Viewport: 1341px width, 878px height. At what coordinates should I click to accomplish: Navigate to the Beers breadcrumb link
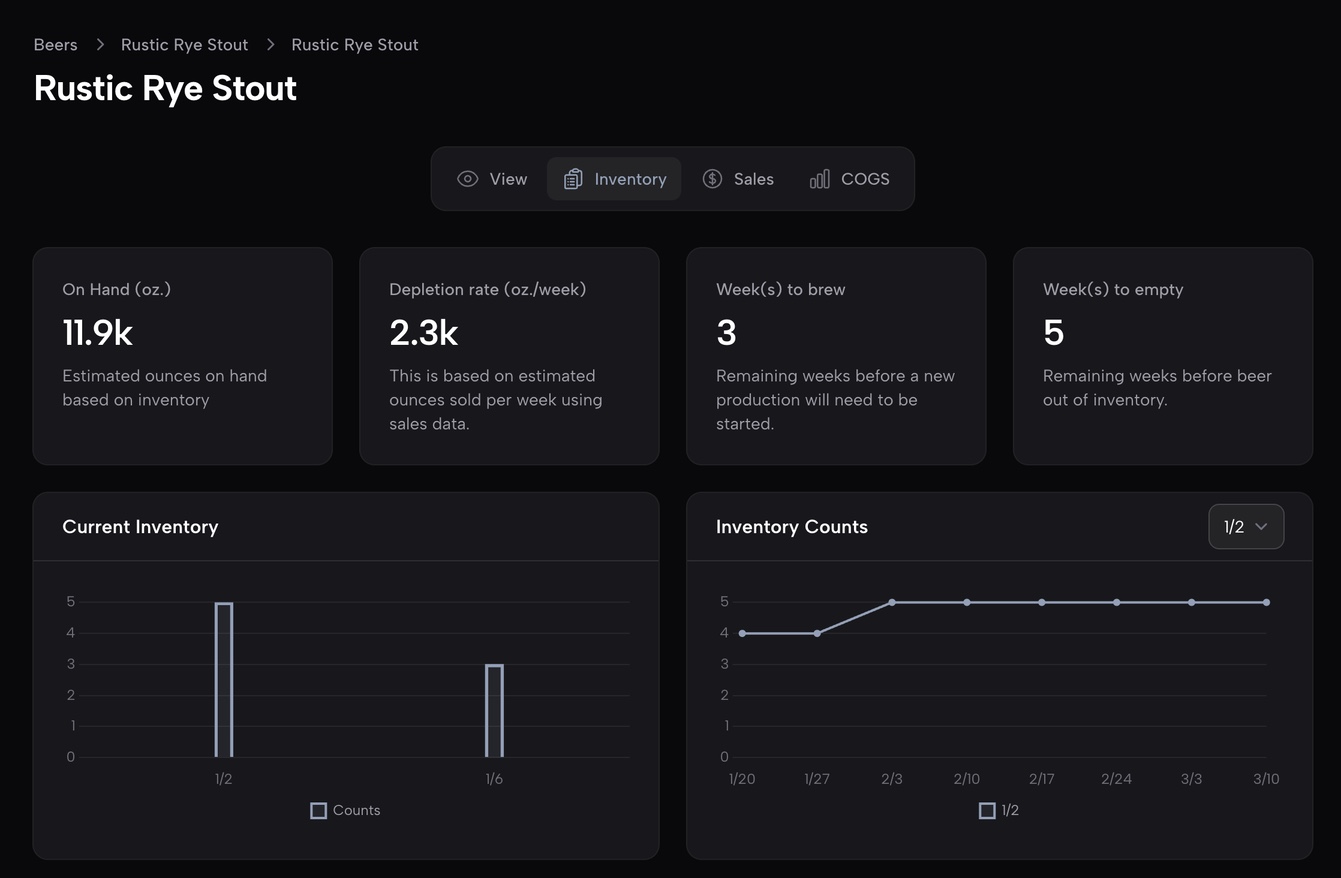tap(55, 44)
